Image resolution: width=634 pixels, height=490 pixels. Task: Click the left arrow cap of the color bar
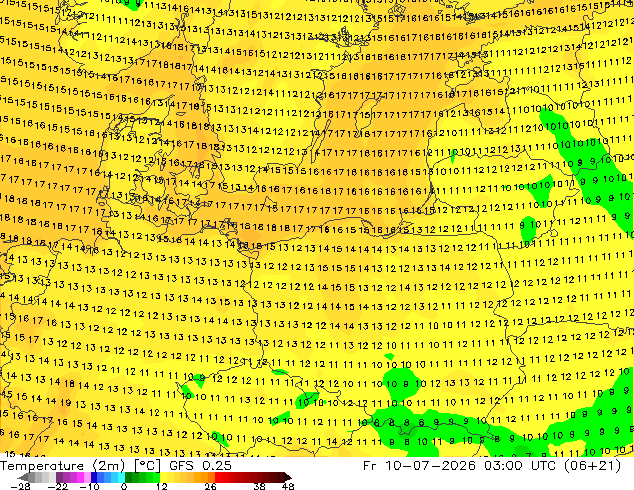coord(22,477)
